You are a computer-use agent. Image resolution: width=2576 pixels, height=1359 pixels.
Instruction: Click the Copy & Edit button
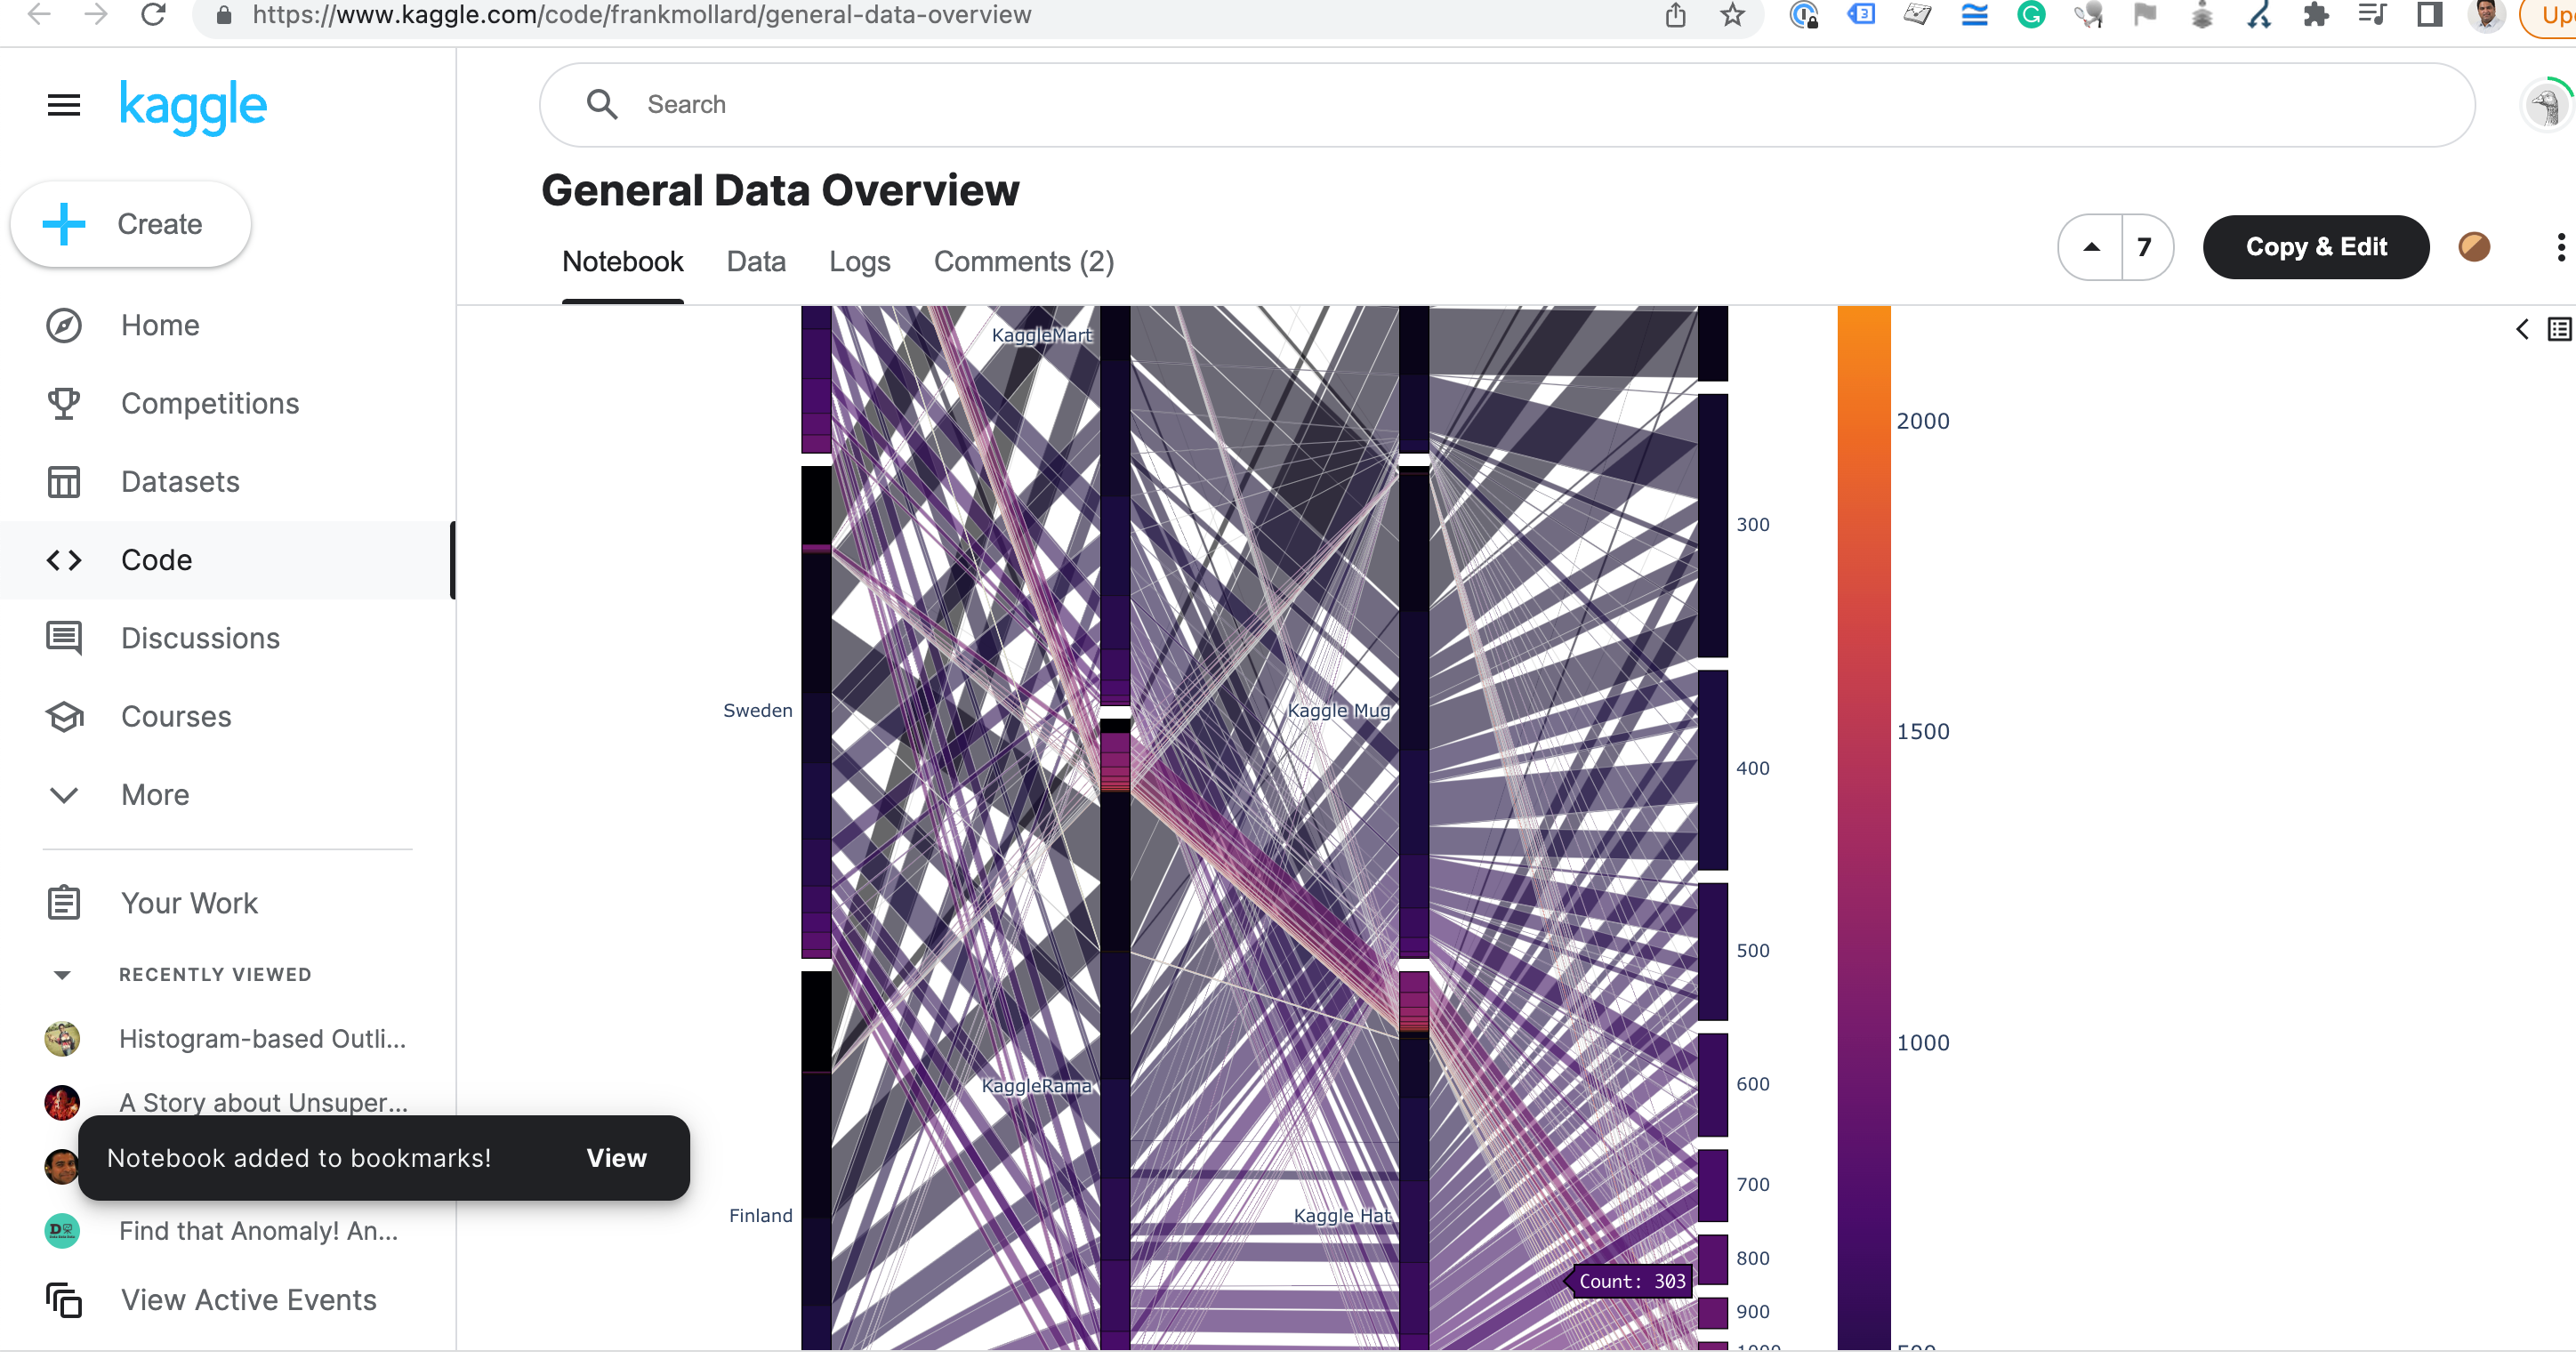pos(2315,247)
